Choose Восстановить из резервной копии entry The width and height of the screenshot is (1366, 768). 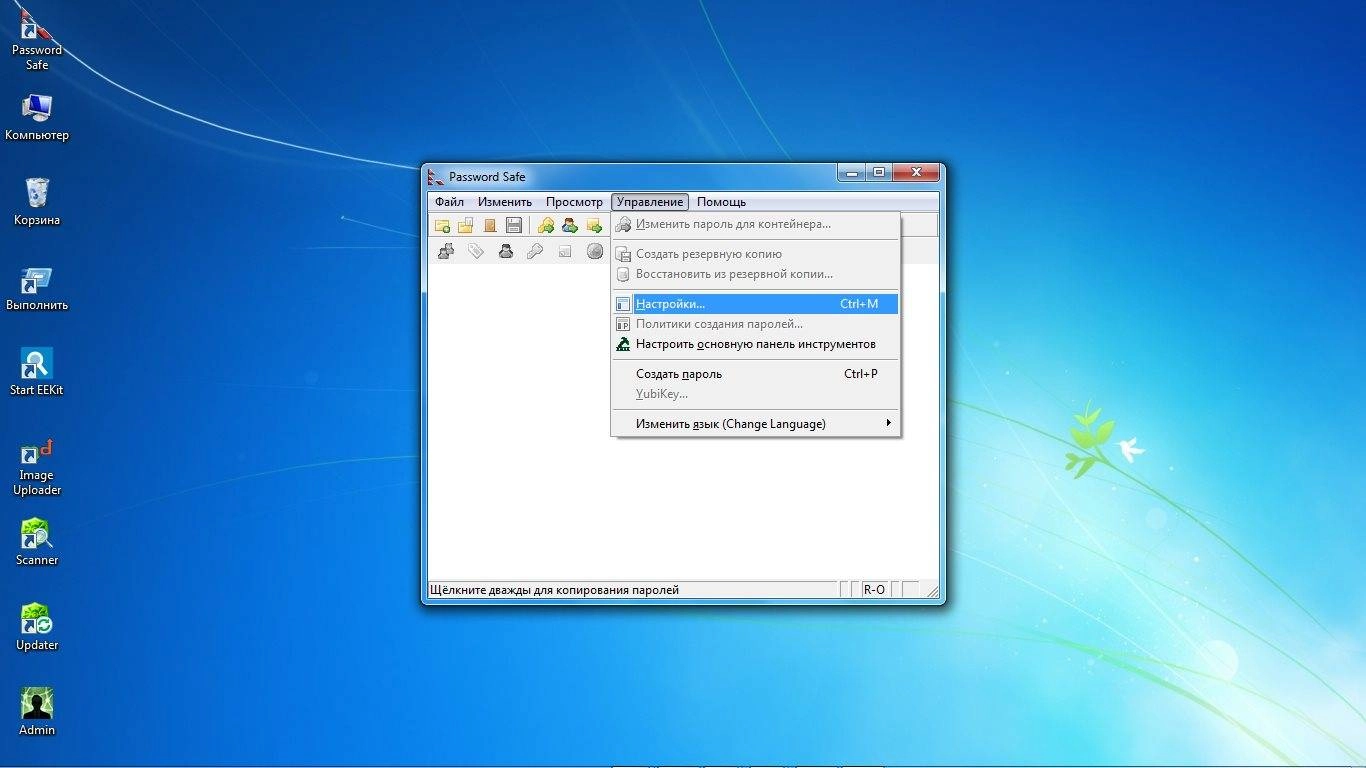point(755,274)
